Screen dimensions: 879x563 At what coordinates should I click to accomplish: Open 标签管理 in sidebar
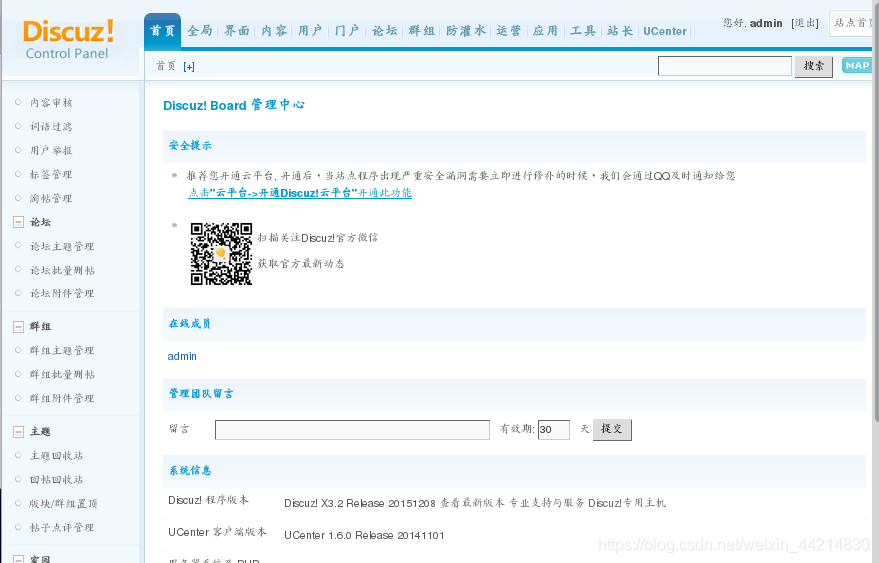click(x=51, y=174)
